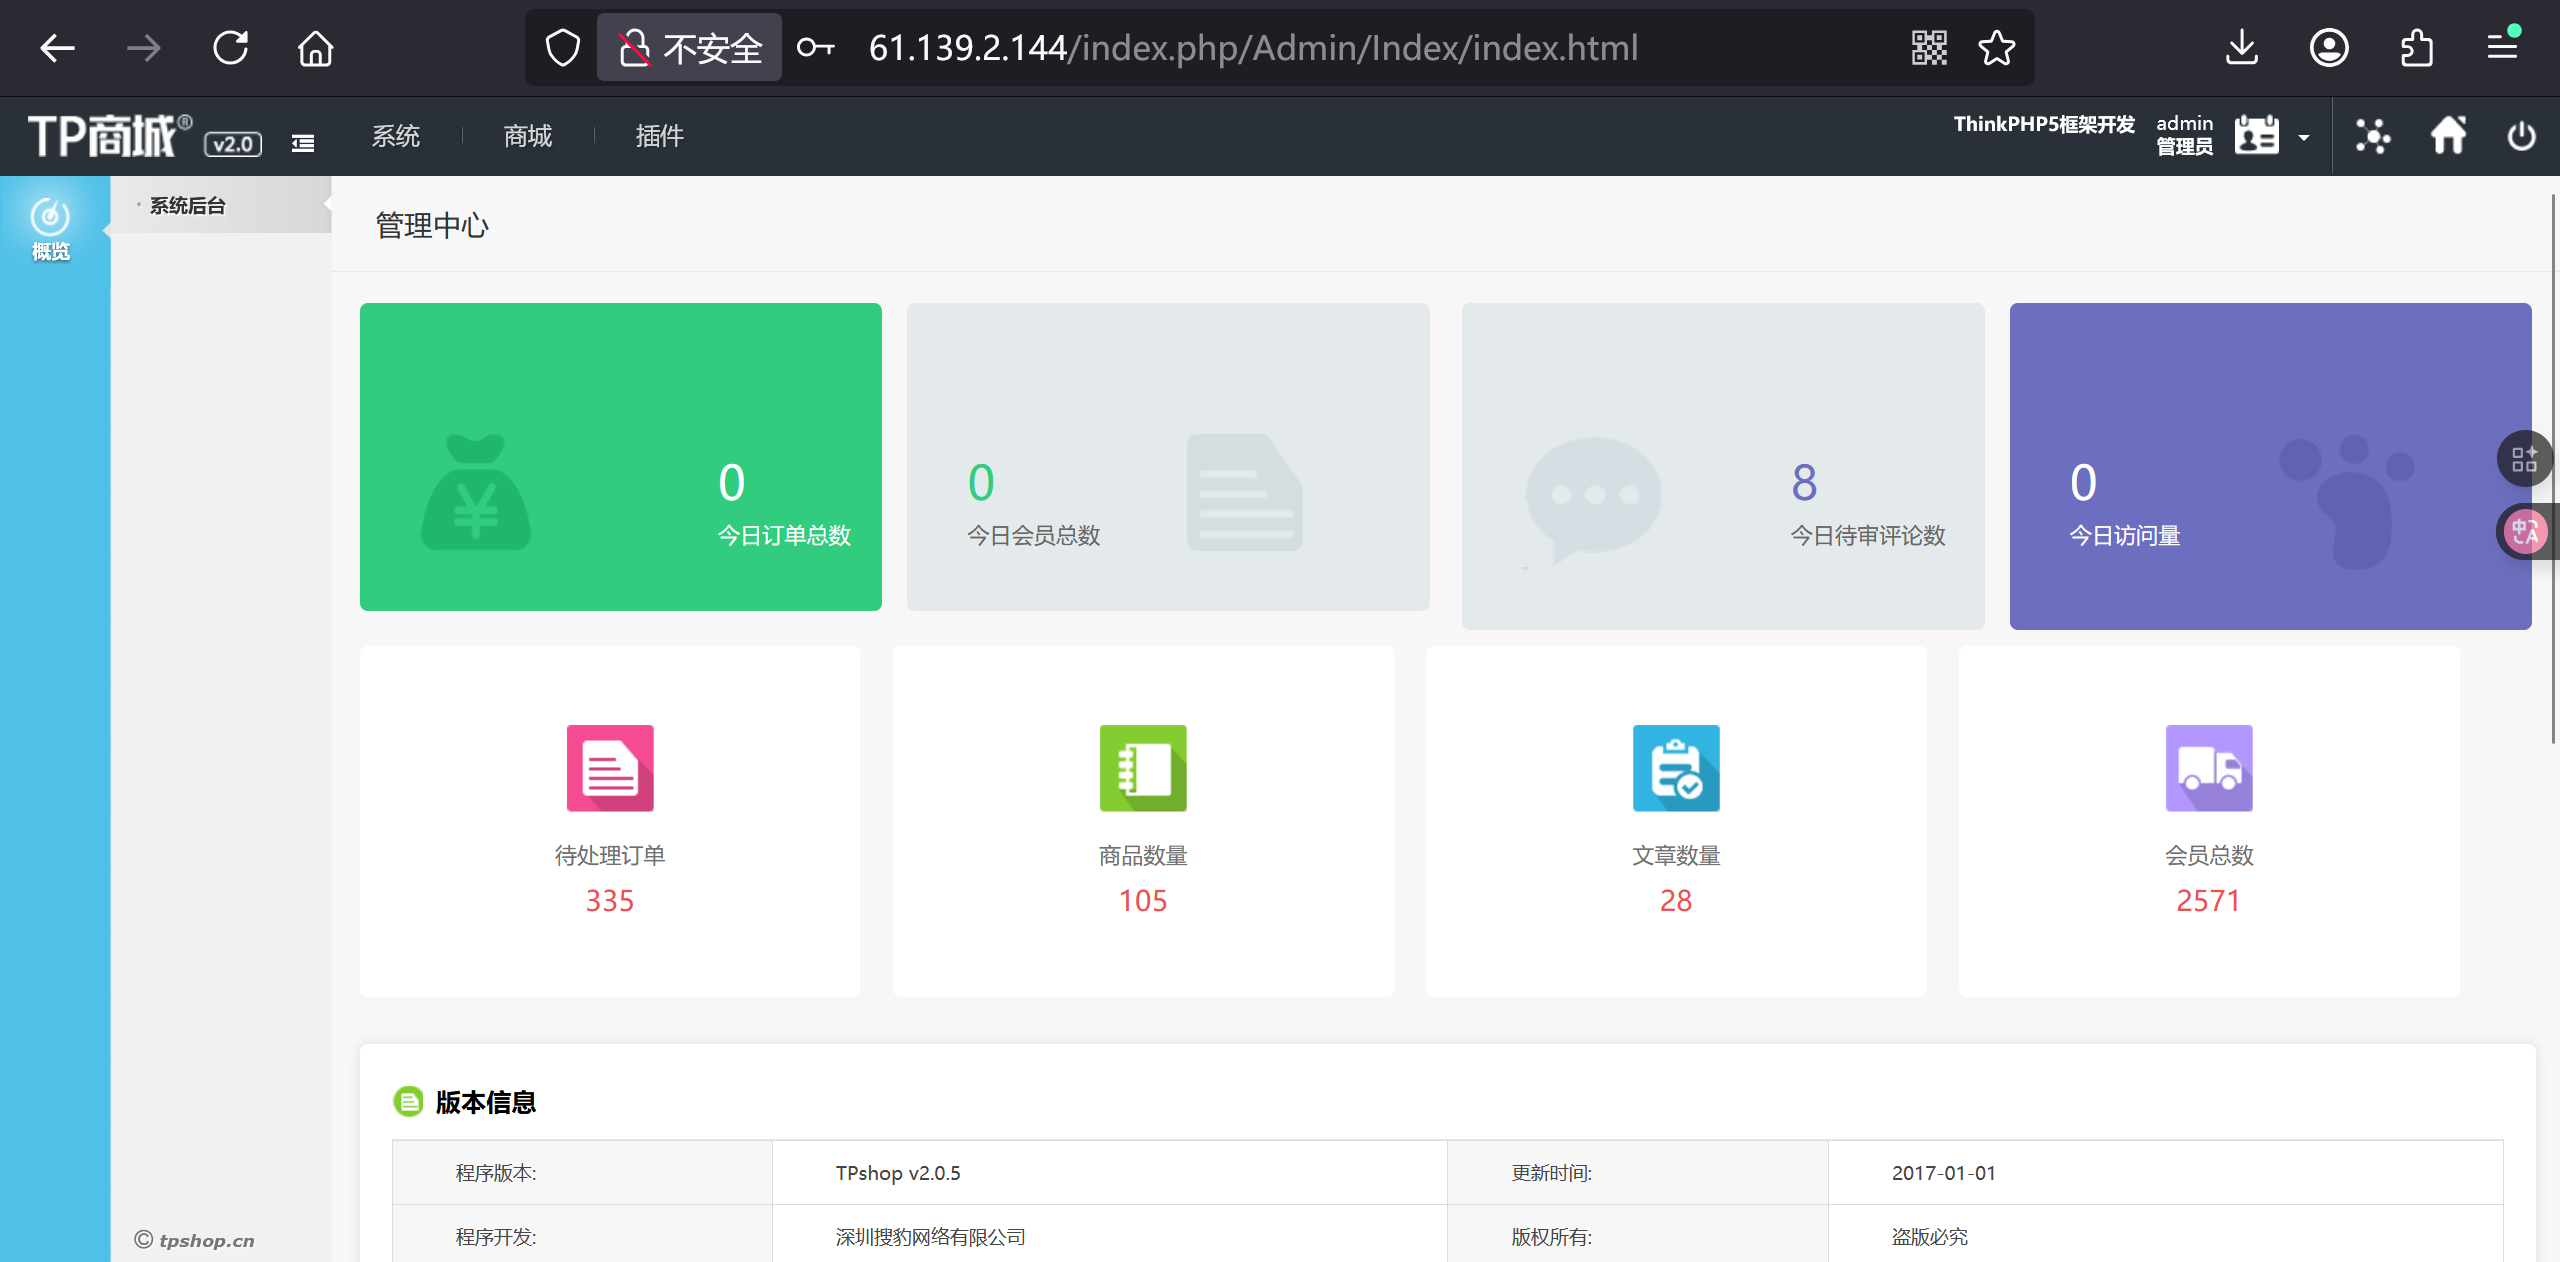Open the purple 今日访问量 card
Viewport: 2560px width, 1262px height.
(2270, 466)
